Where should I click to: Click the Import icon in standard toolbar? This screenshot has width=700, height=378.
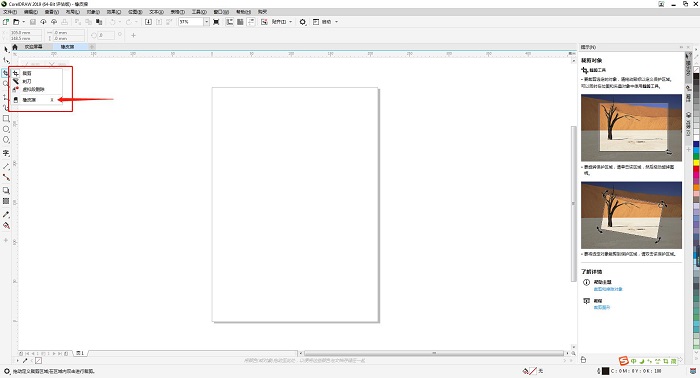pos(149,22)
